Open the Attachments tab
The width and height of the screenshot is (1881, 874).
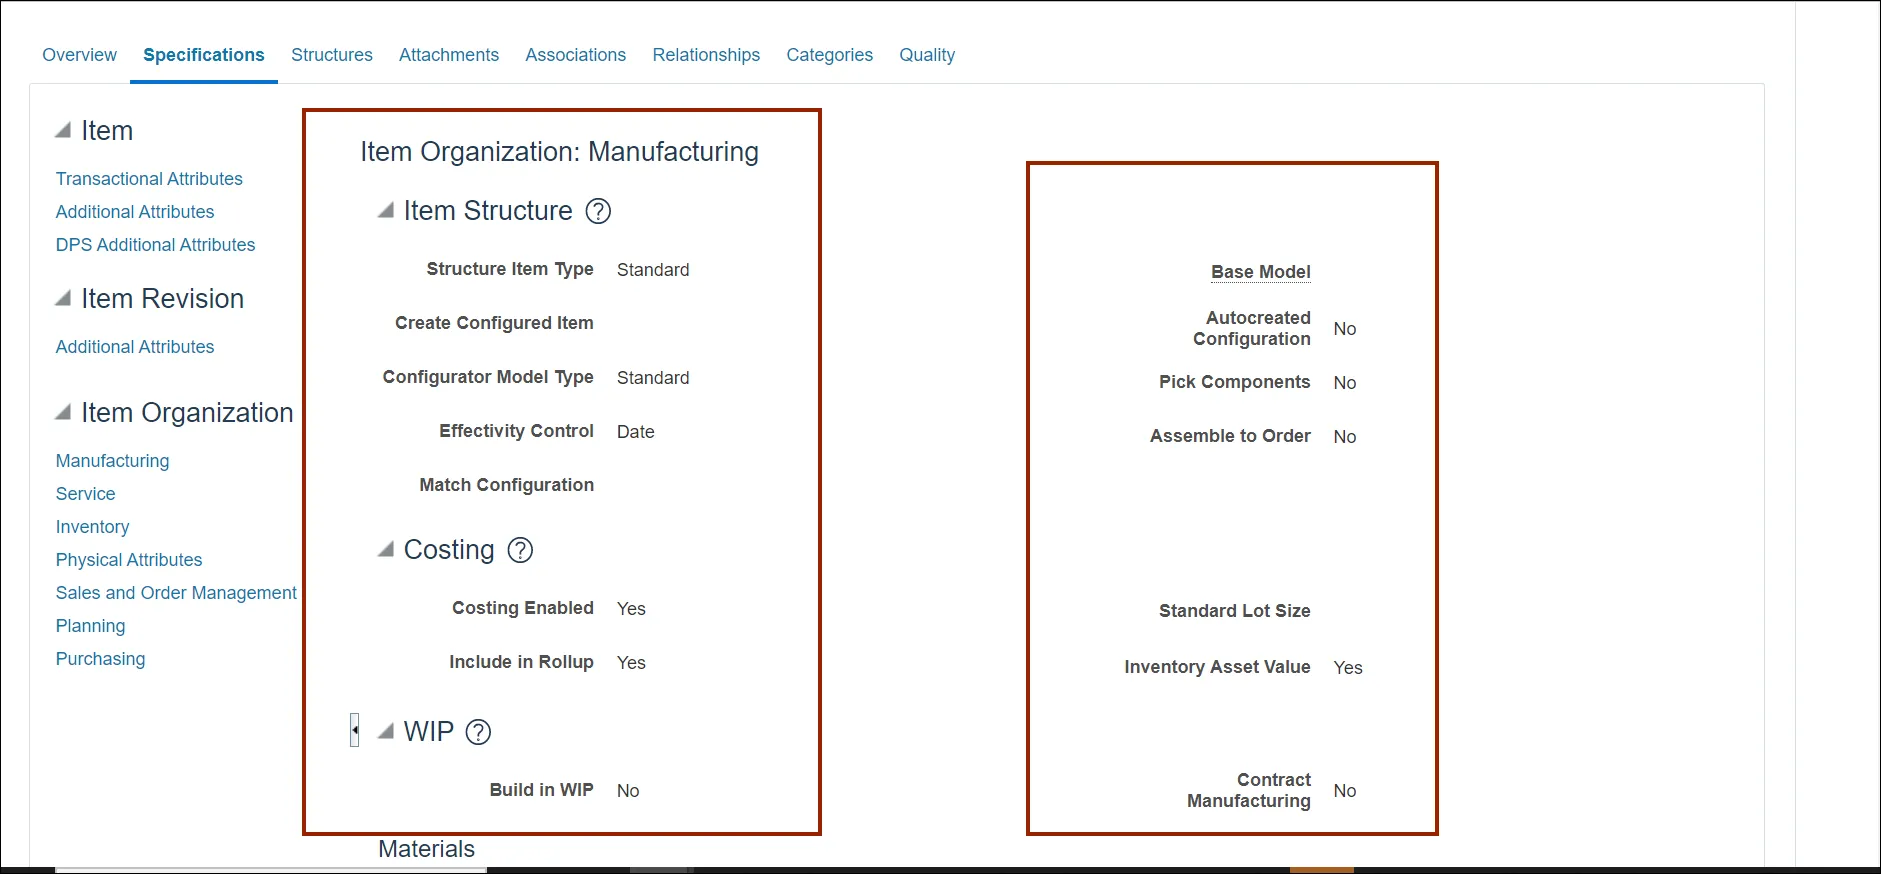point(448,55)
